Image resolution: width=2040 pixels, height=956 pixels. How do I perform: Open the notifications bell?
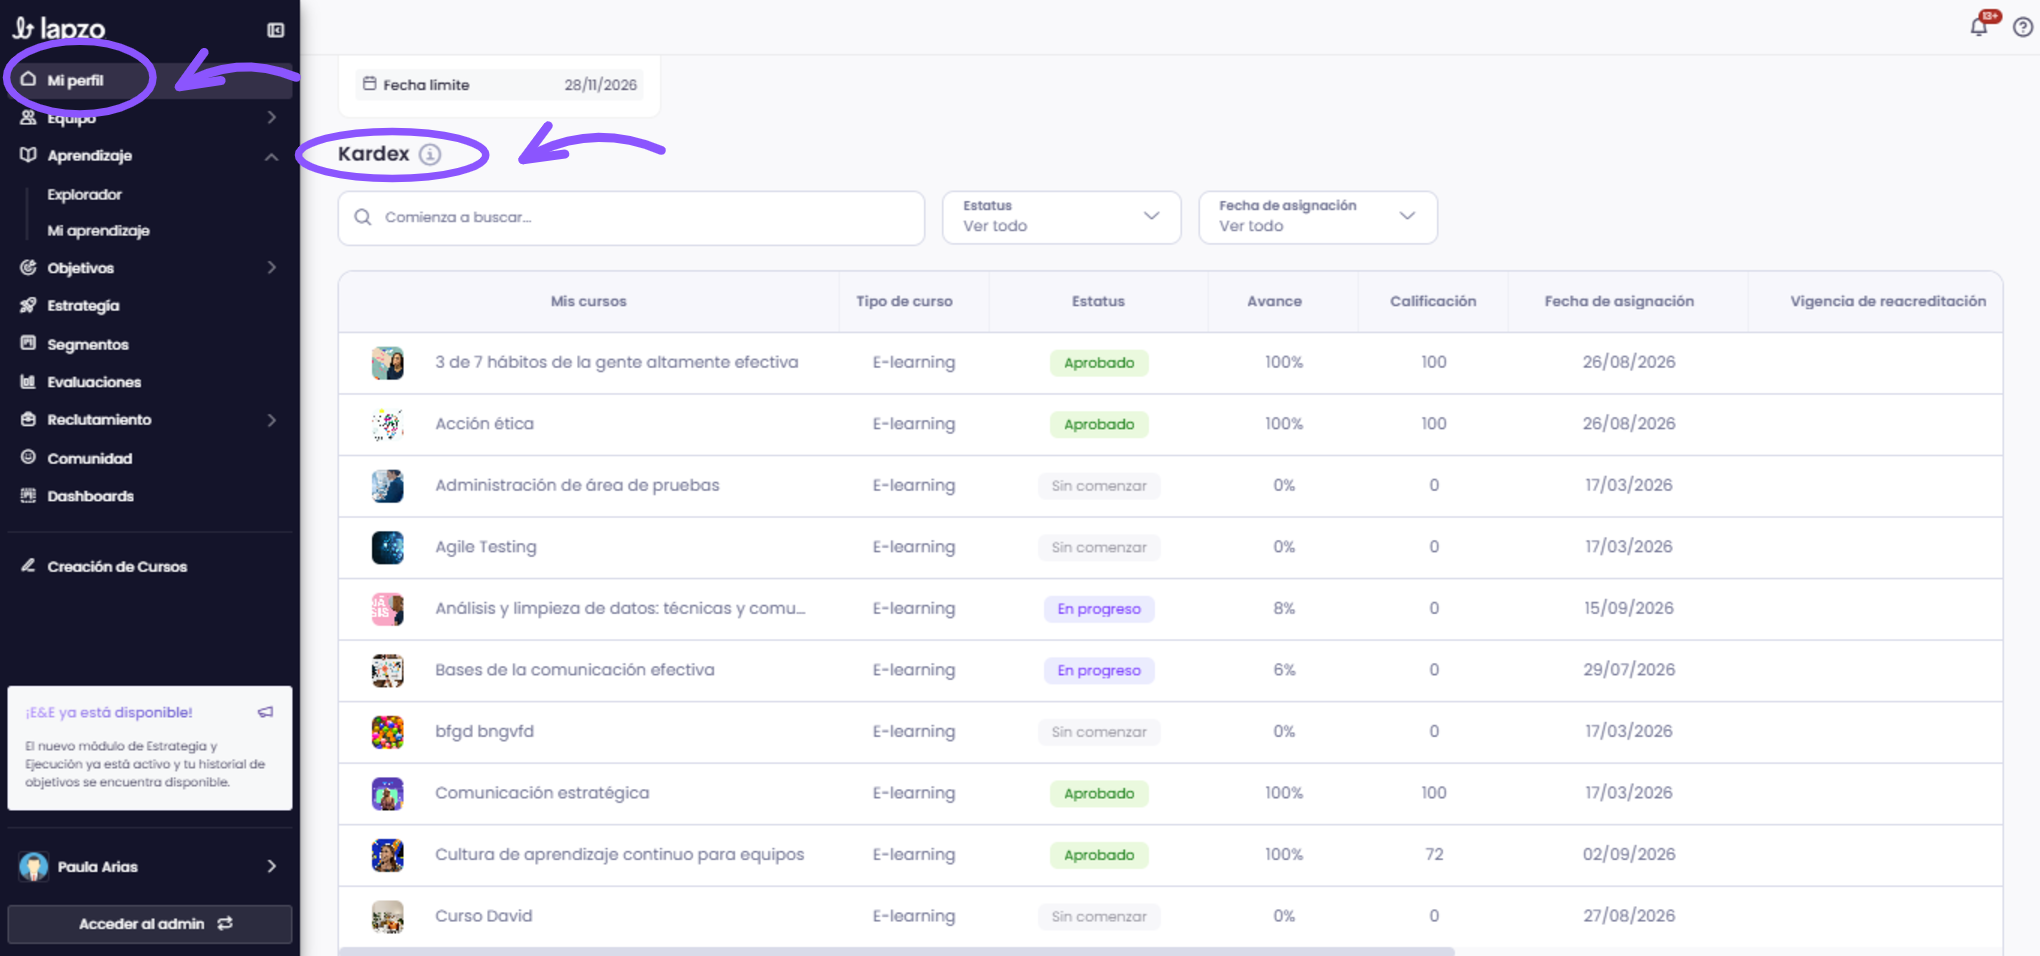(x=1978, y=27)
